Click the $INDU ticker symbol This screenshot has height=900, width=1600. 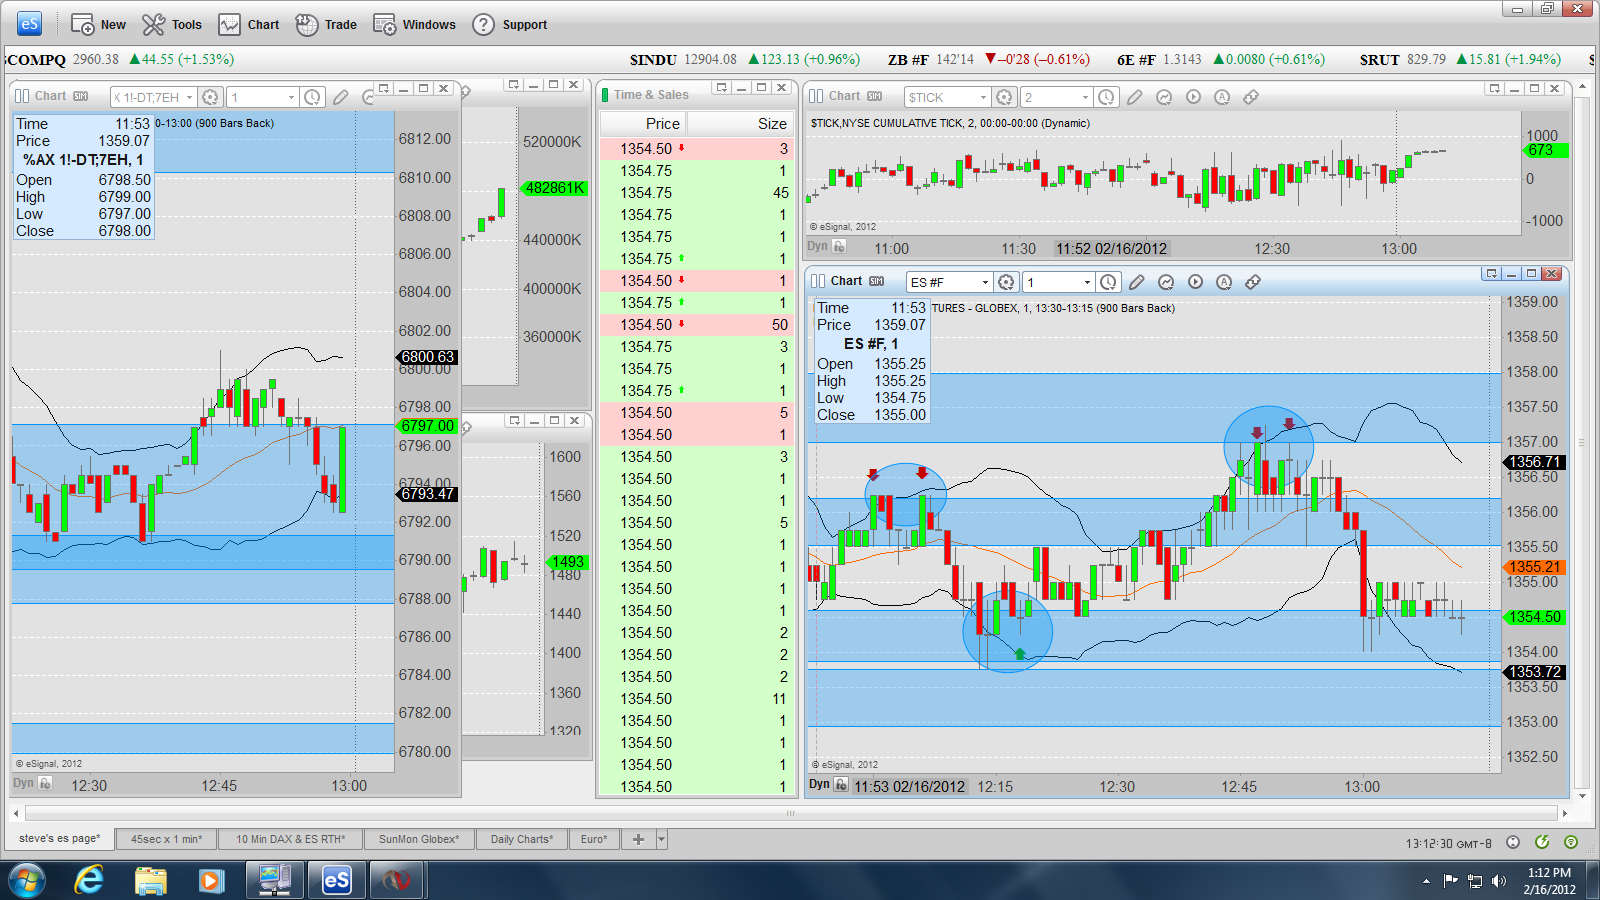(x=653, y=60)
